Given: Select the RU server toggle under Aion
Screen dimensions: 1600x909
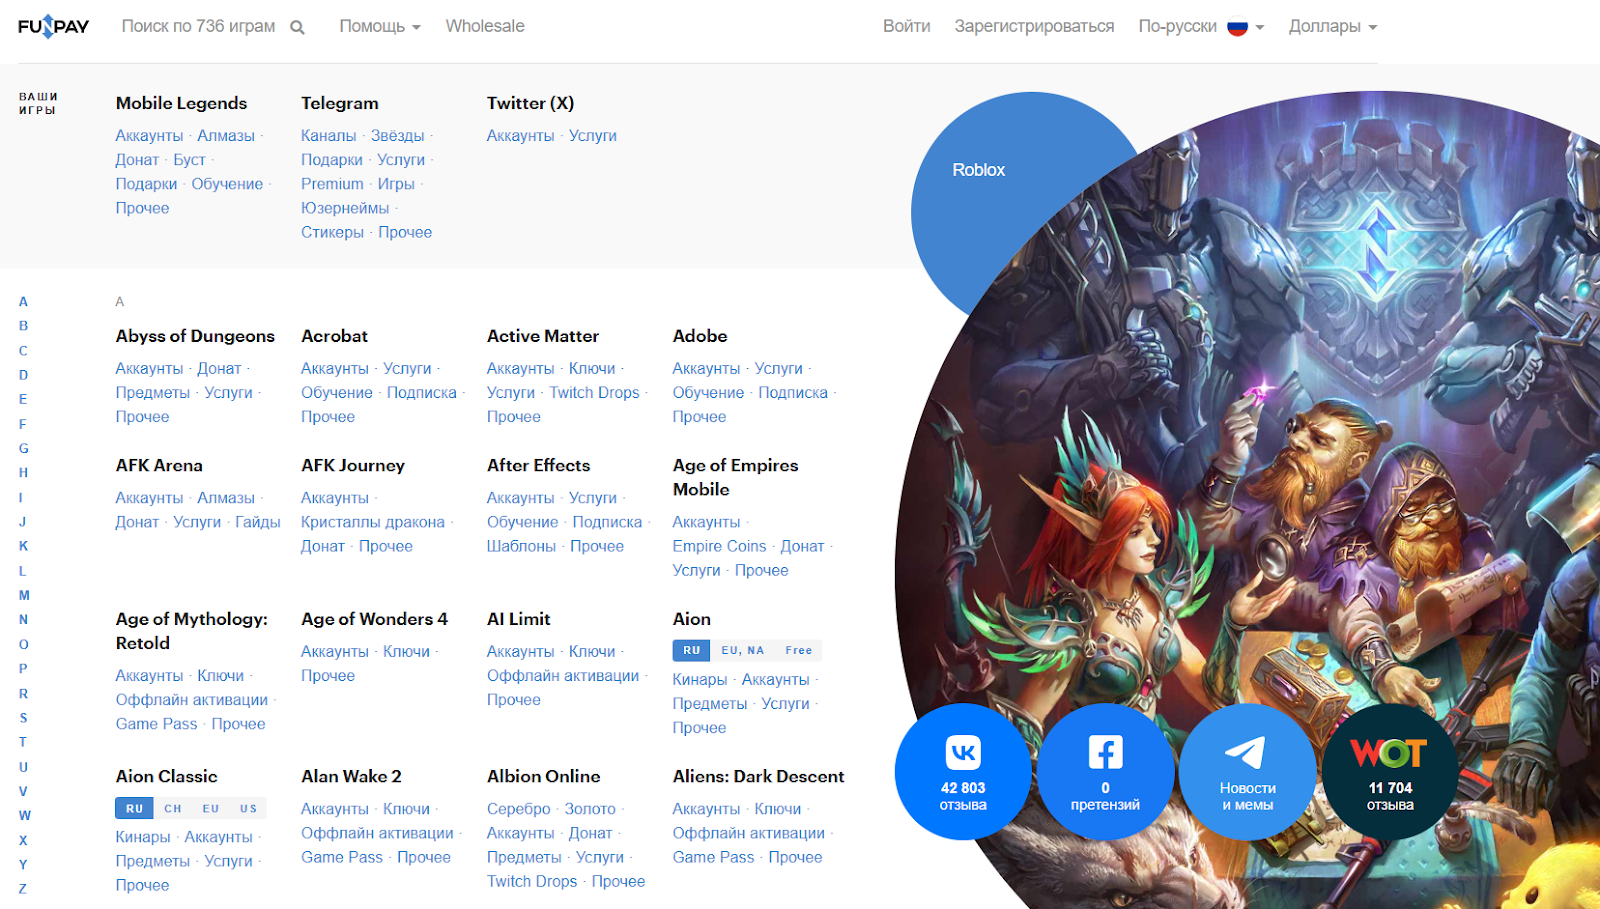Looking at the screenshot, I should (x=691, y=650).
